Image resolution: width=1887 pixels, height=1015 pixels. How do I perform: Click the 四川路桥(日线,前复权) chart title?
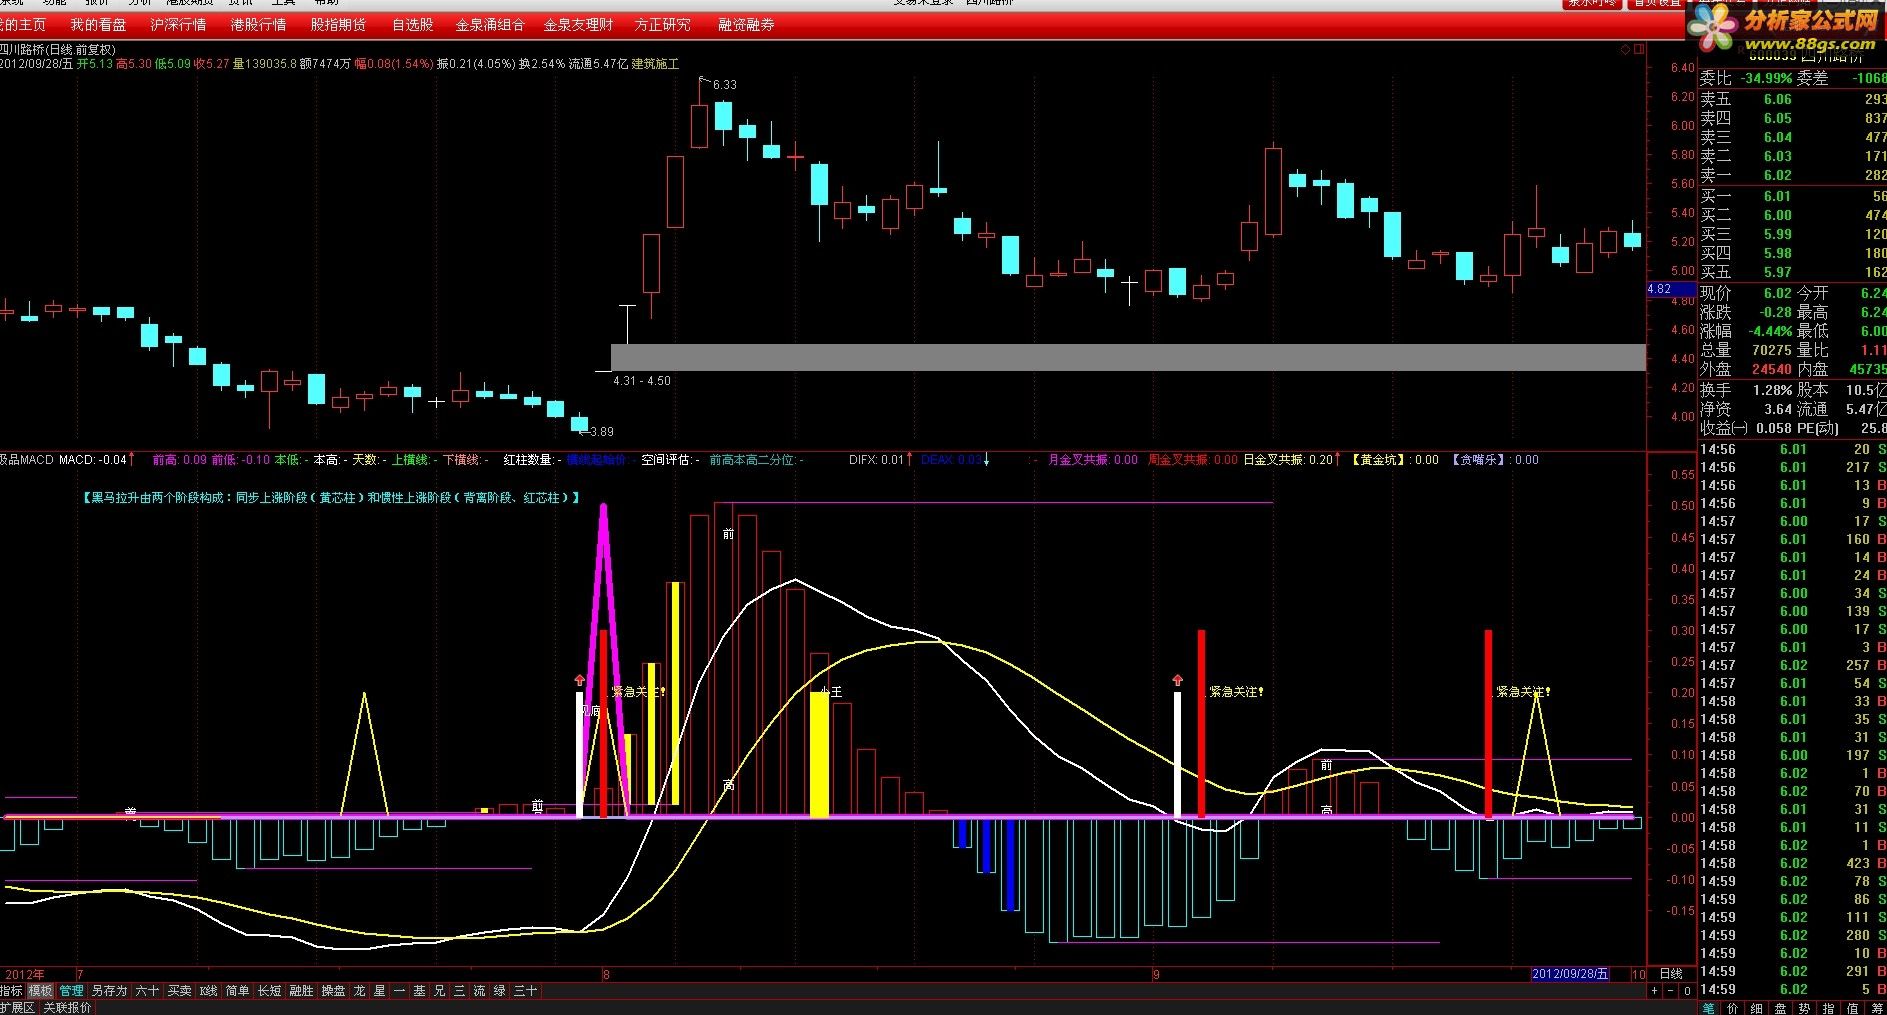coord(58,49)
